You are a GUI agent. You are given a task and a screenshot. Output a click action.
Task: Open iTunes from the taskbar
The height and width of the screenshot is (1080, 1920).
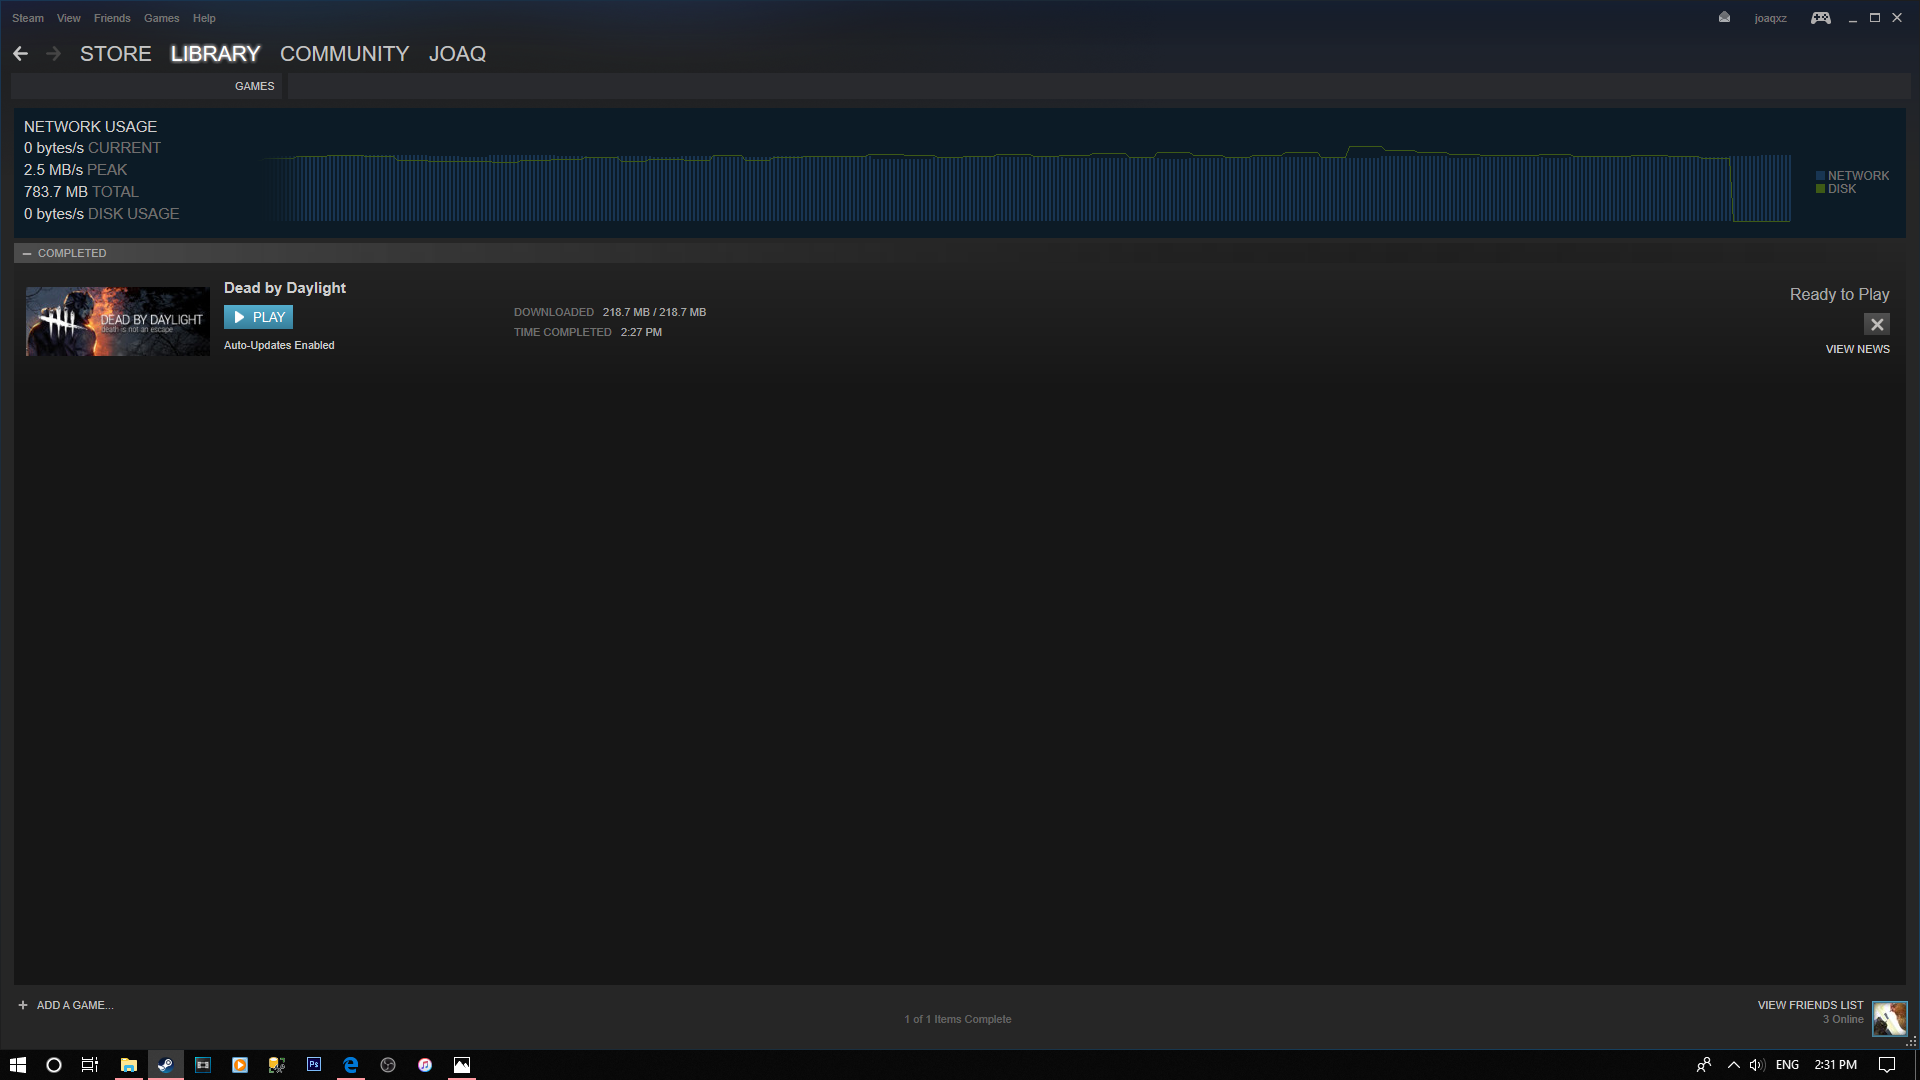pyautogui.click(x=425, y=1065)
